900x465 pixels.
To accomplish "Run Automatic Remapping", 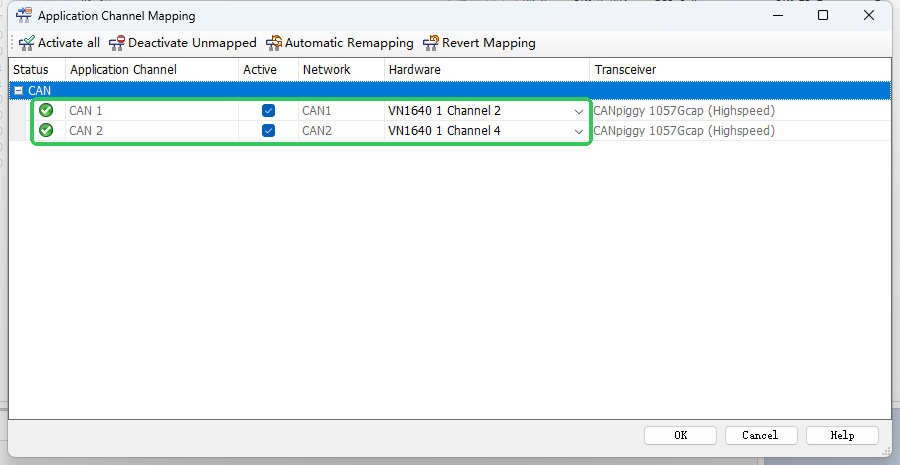I will pos(340,43).
